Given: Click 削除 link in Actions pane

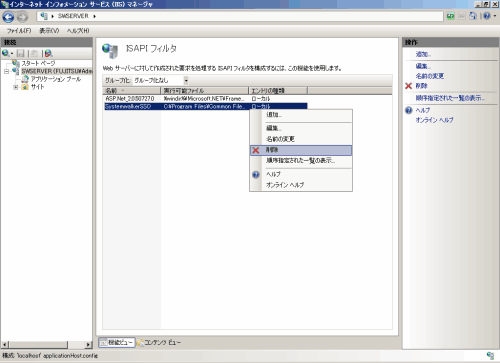Looking at the screenshot, I should coord(421,86).
